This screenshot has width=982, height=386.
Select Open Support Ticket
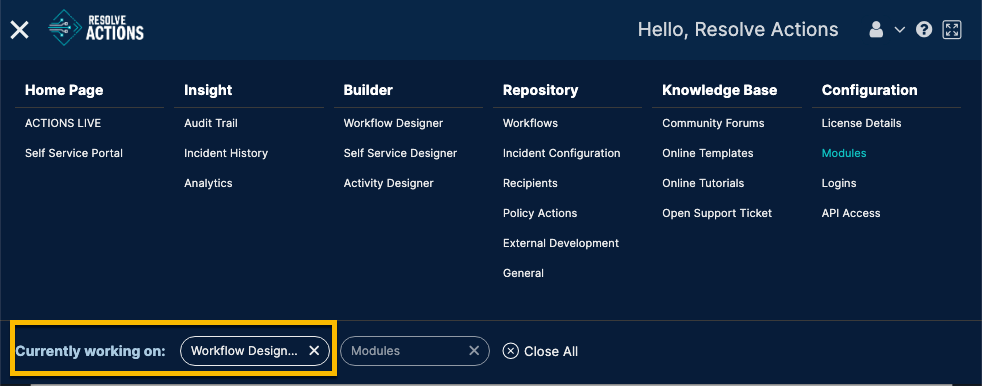[717, 214]
